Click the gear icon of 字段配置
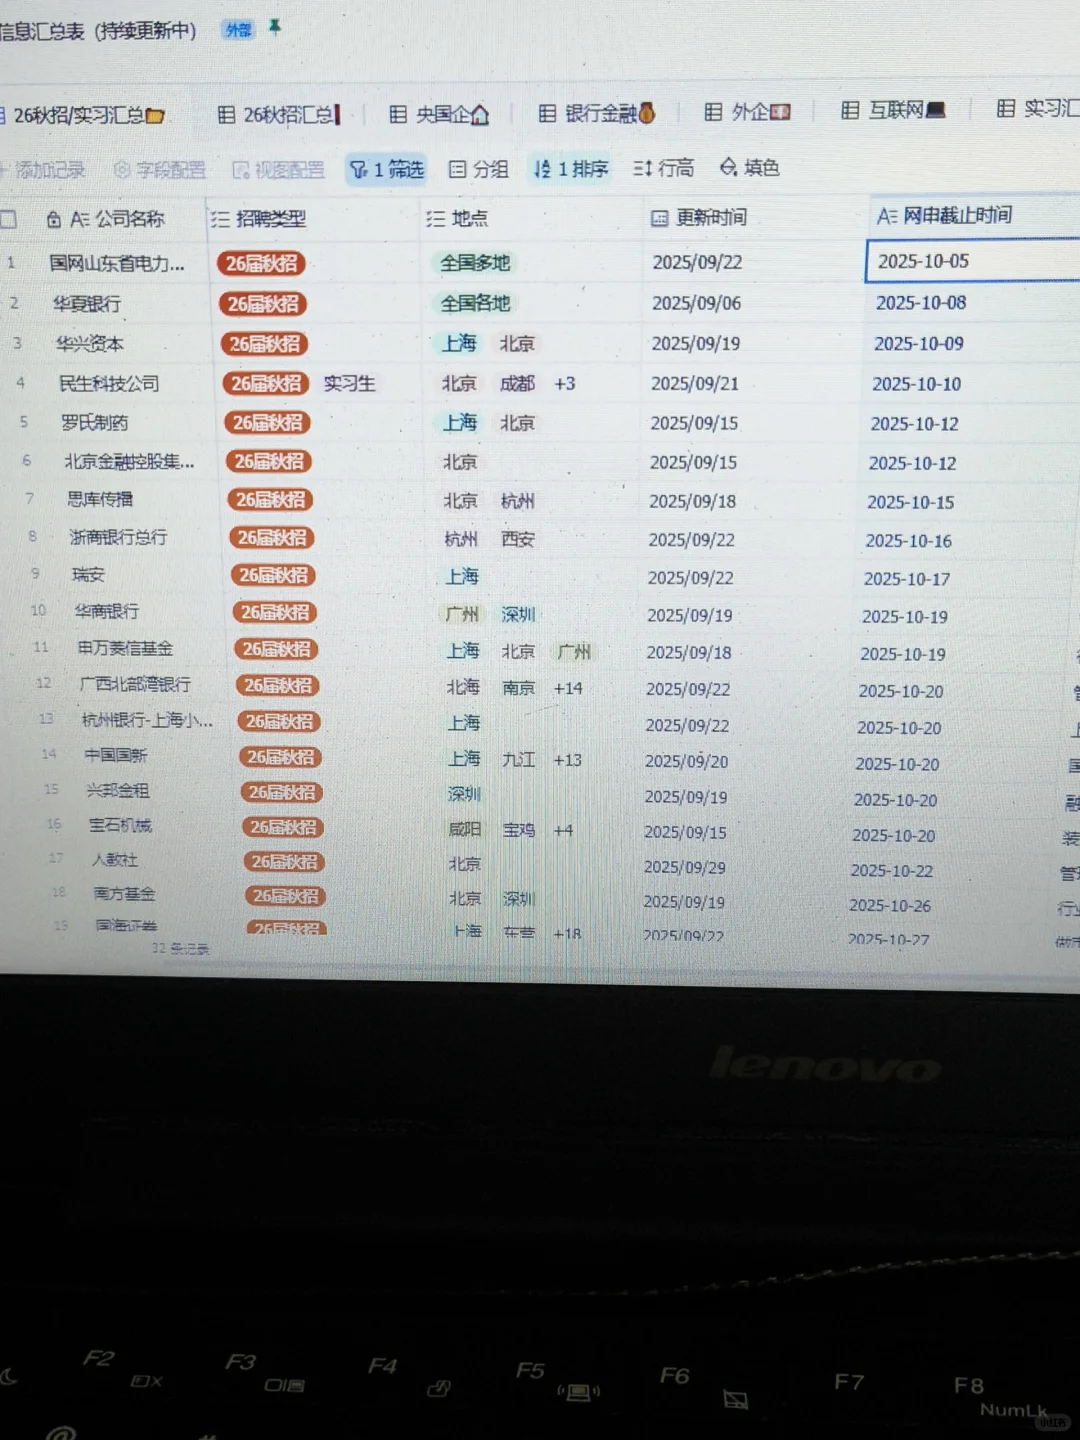This screenshot has height=1440, width=1080. click(122, 170)
